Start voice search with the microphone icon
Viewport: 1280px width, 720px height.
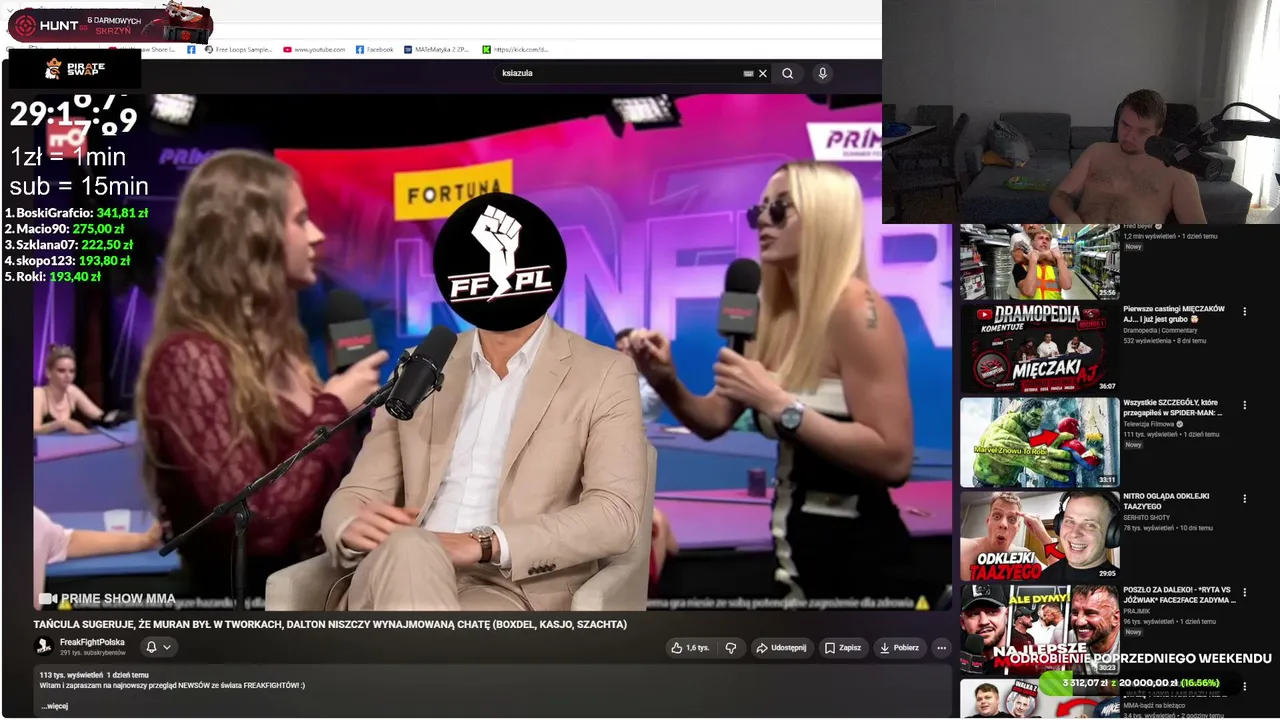click(x=822, y=73)
